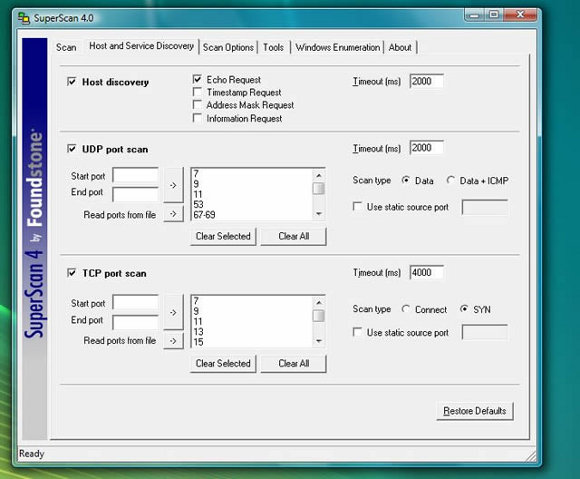The height and width of the screenshot is (479, 580).
Task: Enable Timestamp Request checkbox
Action: pyautogui.click(x=197, y=92)
